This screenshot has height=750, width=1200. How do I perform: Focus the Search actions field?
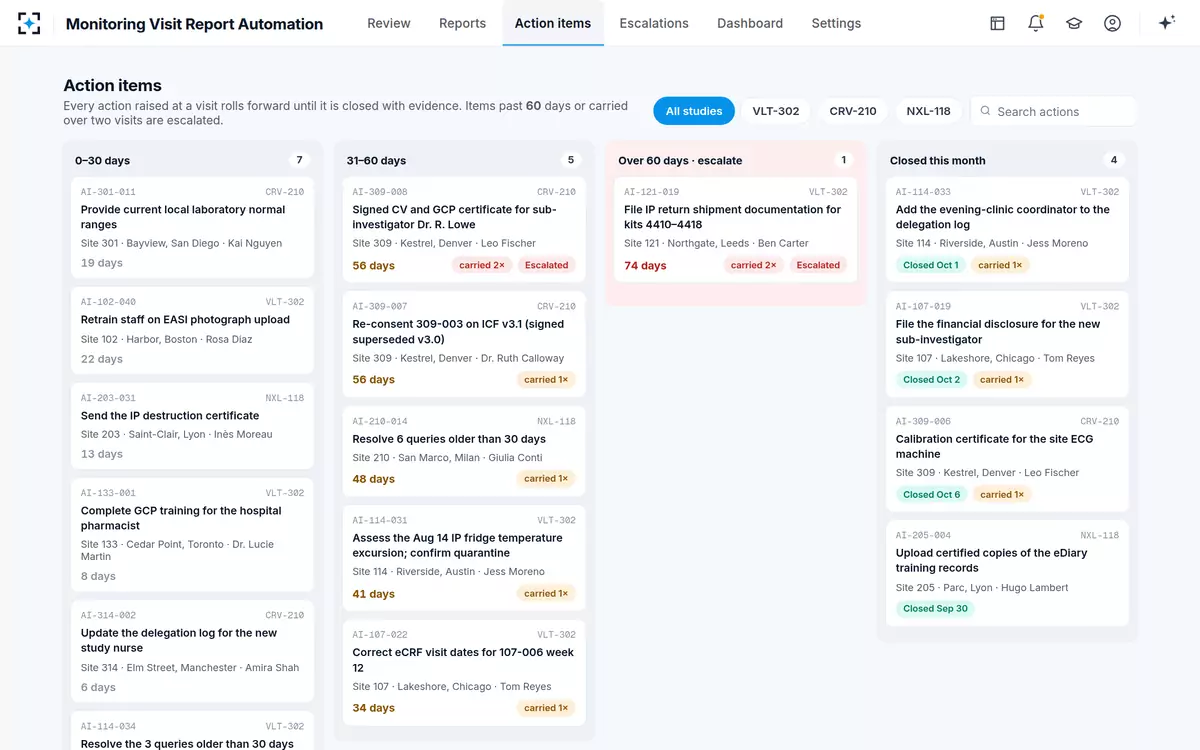(x=1054, y=111)
